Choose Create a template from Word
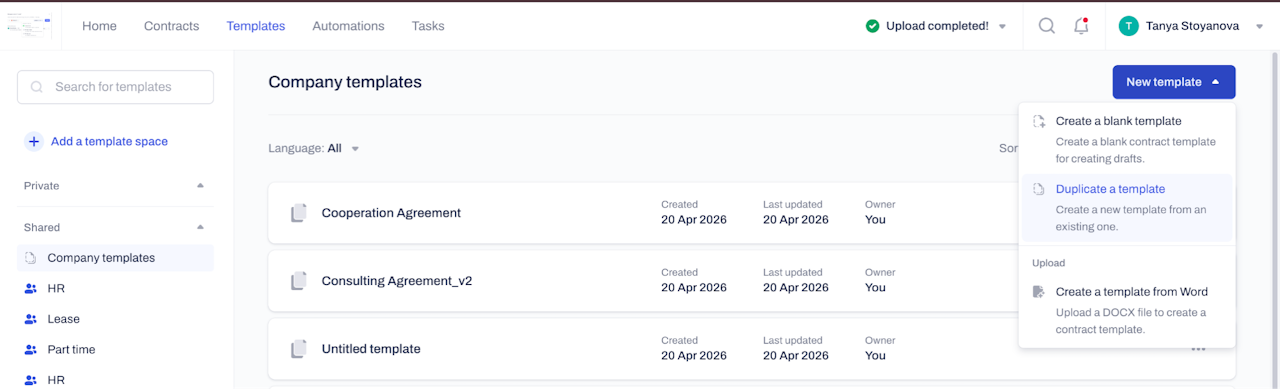The height and width of the screenshot is (389, 1280). (x=1127, y=310)
